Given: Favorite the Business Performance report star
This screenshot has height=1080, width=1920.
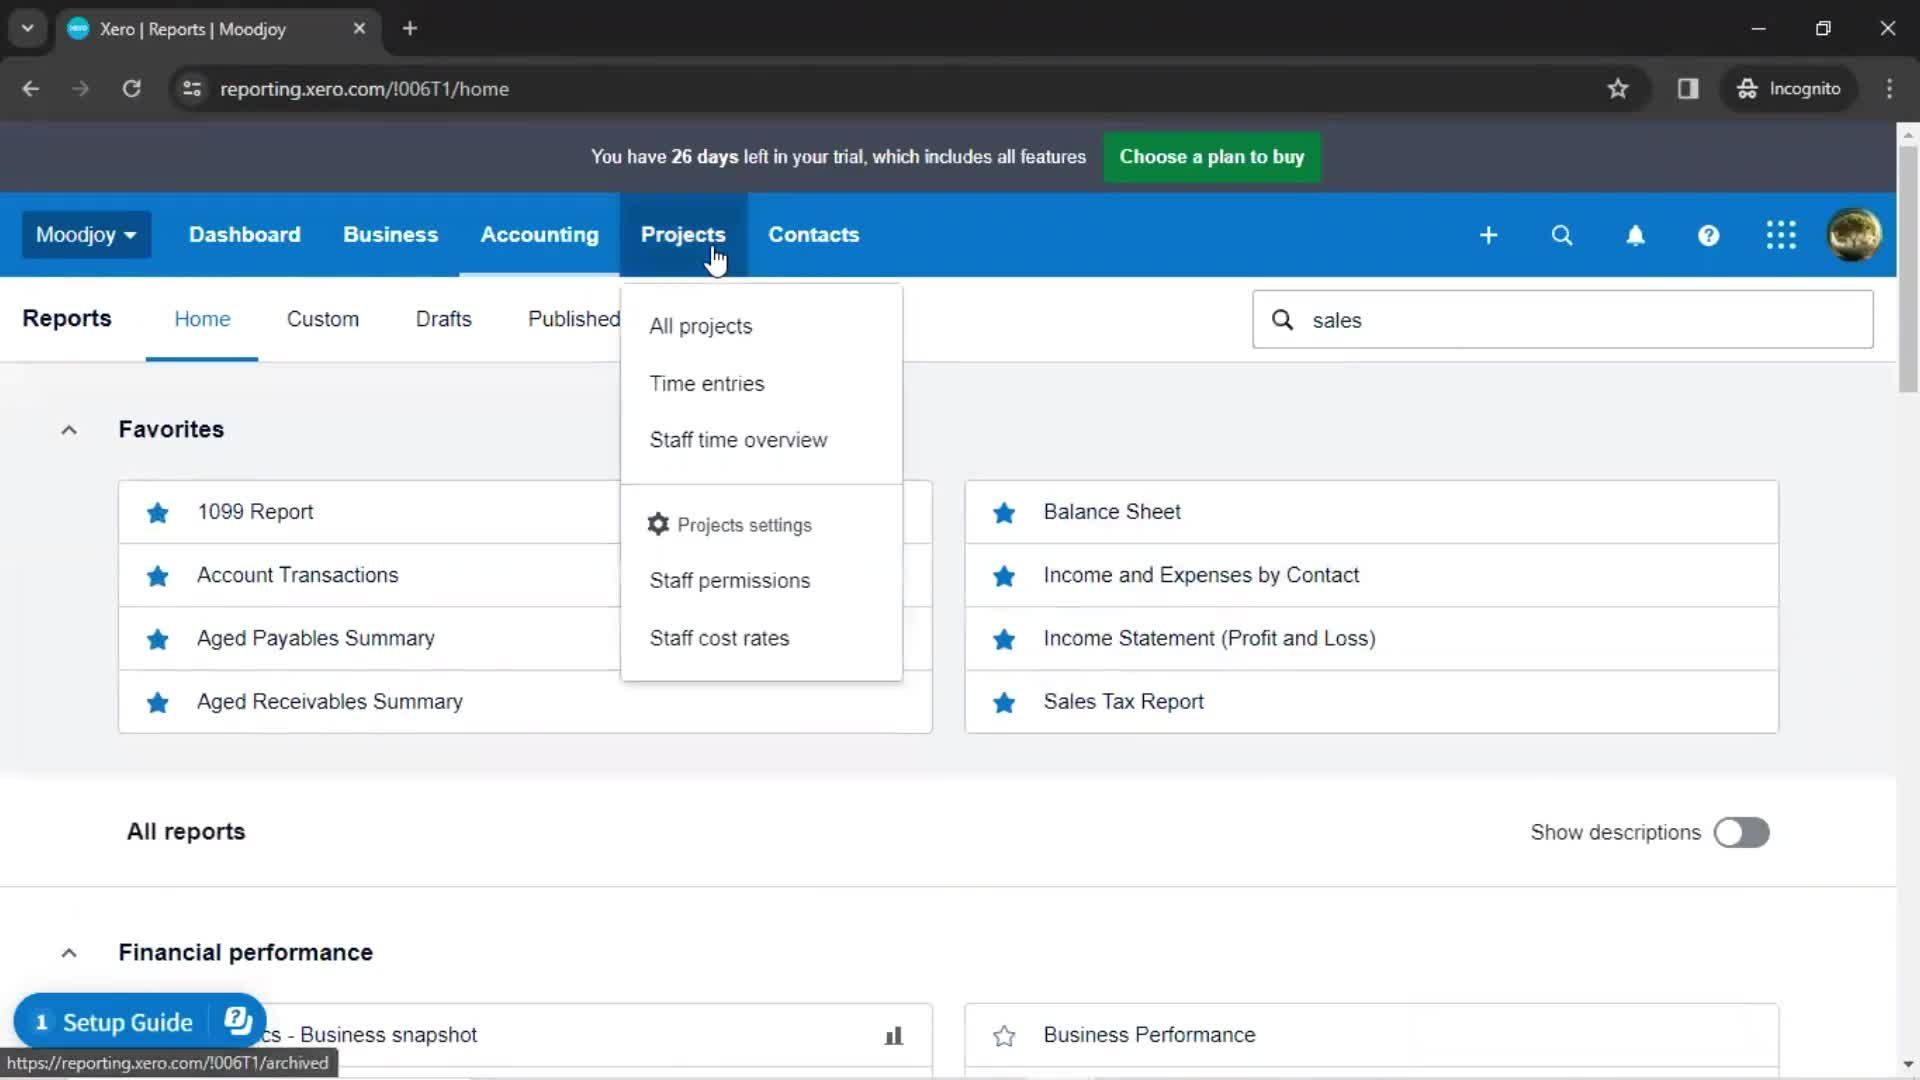Looking at the screenshot, I should pos(1004,1036).
